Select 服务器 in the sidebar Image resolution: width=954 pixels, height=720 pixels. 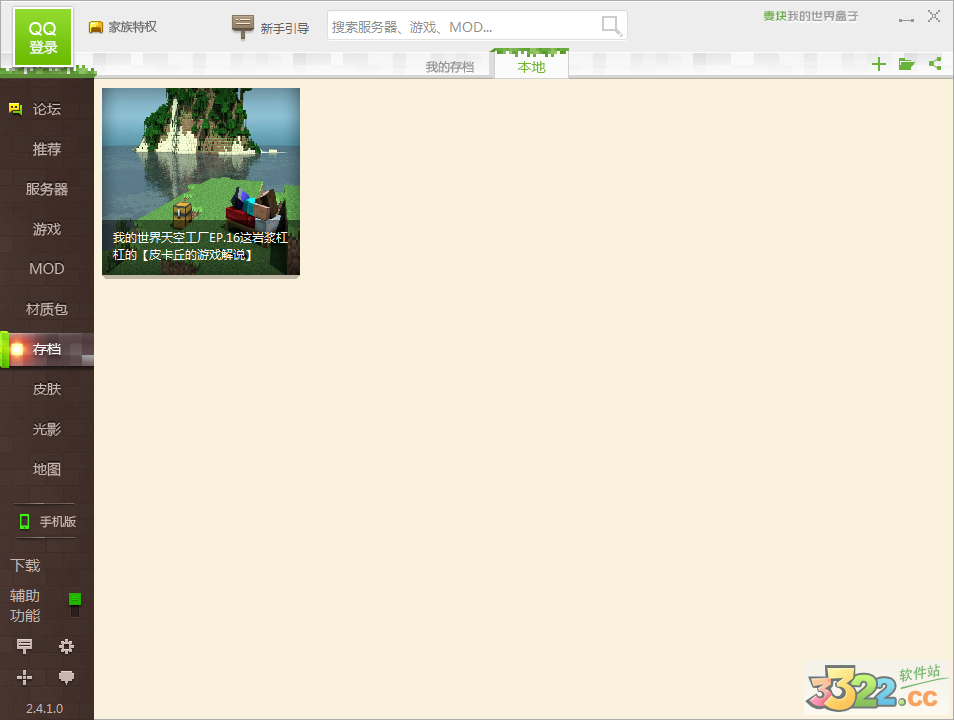(x=47, y=189)
